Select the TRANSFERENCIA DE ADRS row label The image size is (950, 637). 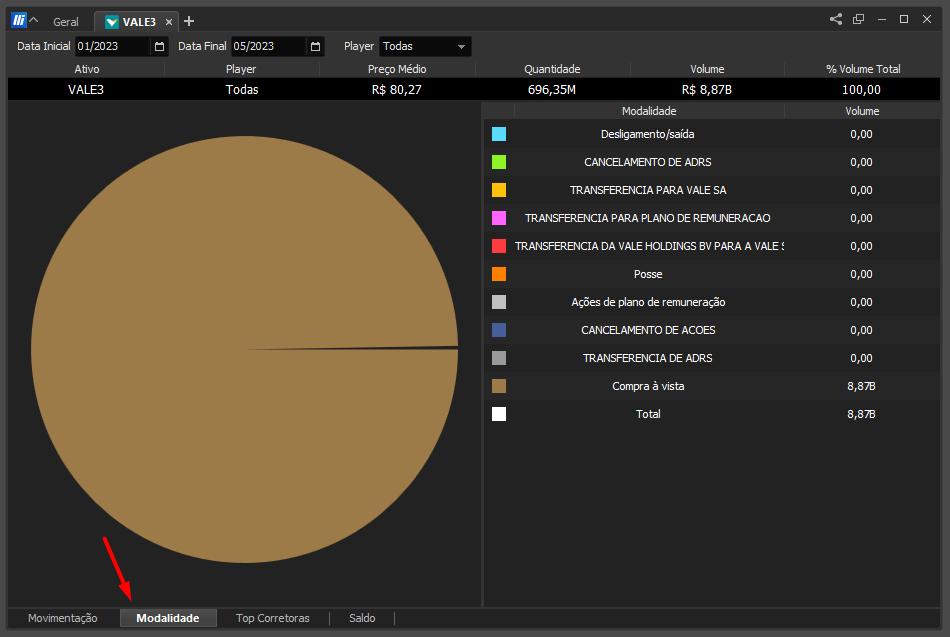tap(648, 358)
